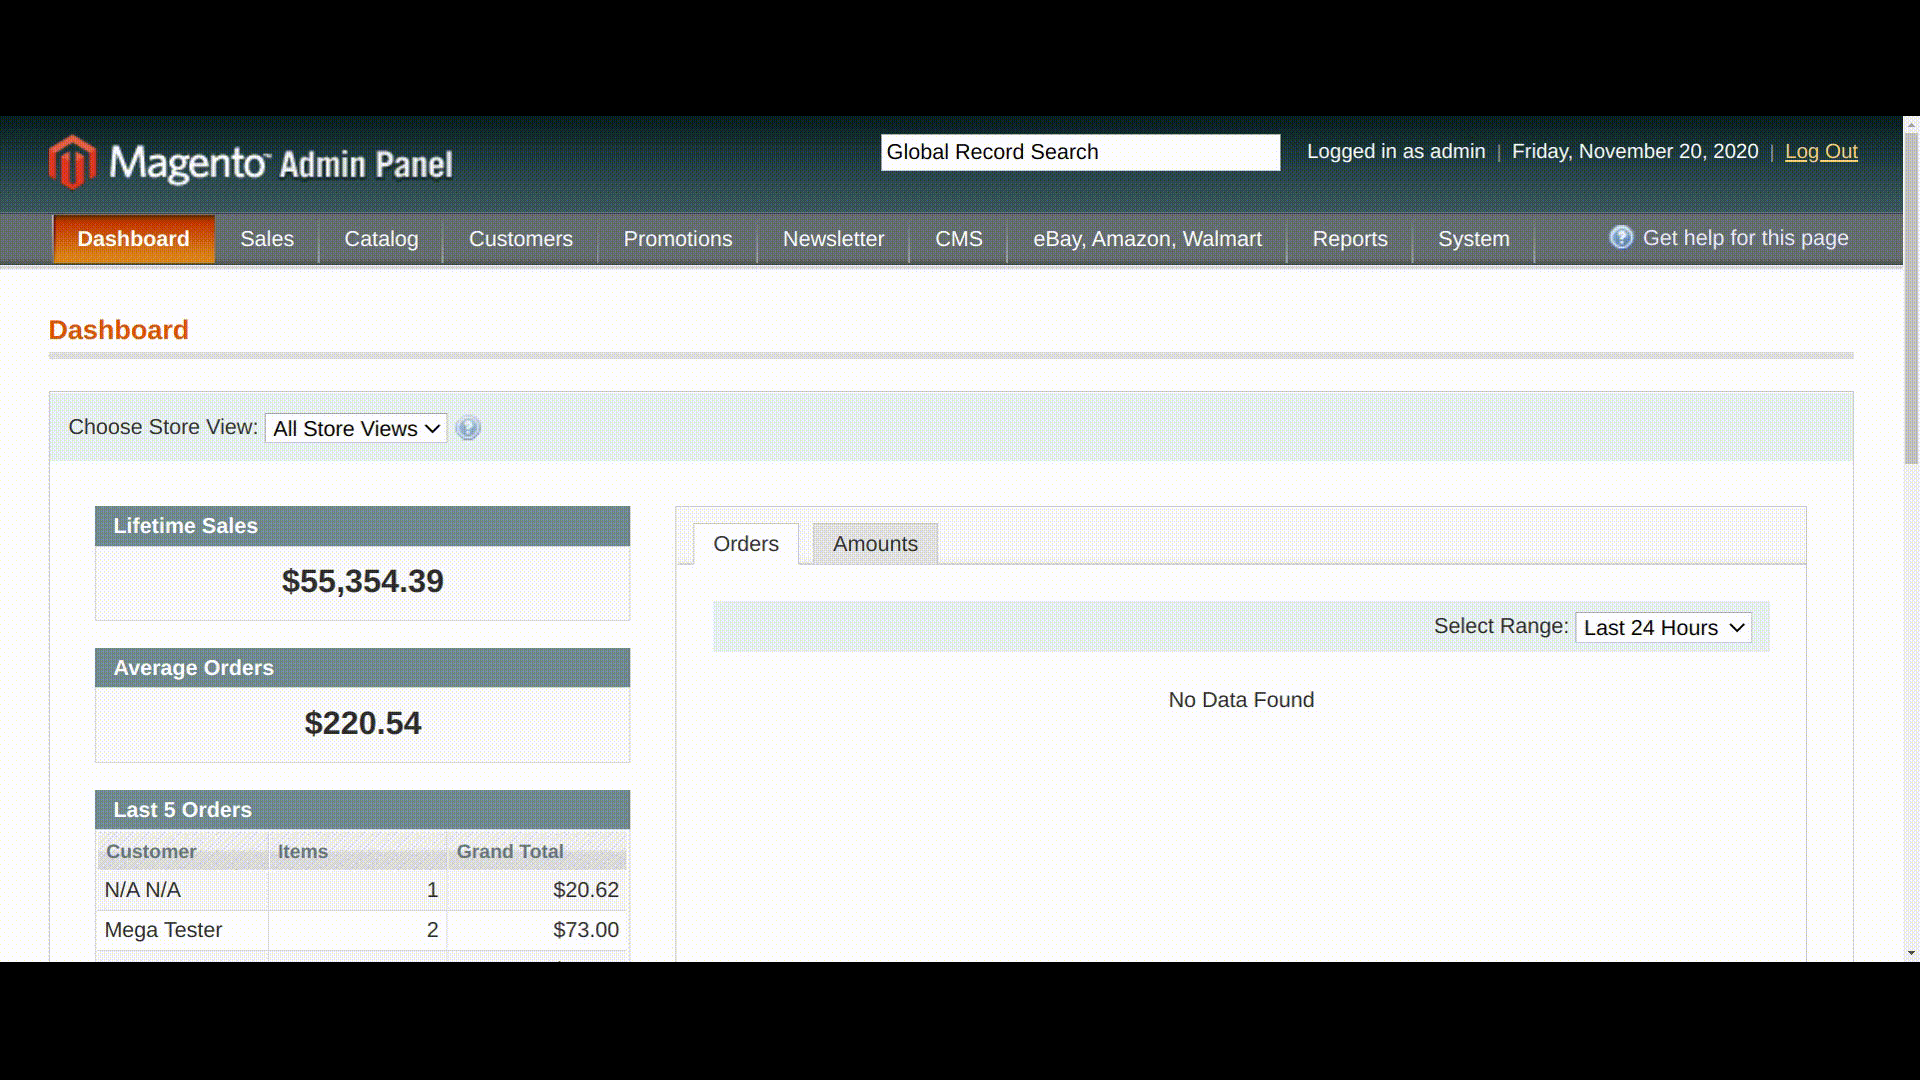Image resolution: width=1920 pixels, height=1080 pixels.
Task: Open the eBay, Amazon, Walmart menu
Action: click(1146, 239)
